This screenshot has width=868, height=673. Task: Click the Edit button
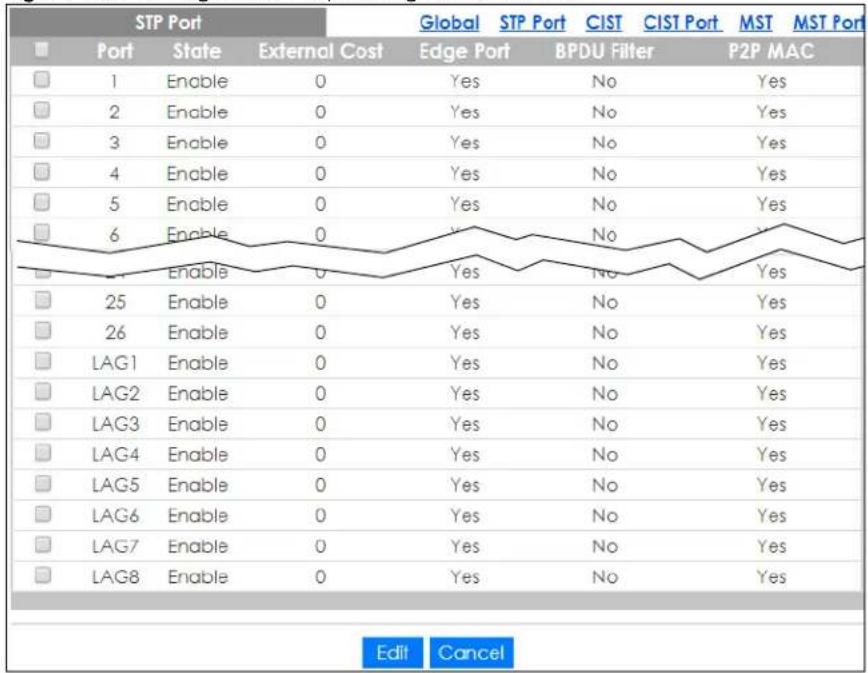point(392,653)
